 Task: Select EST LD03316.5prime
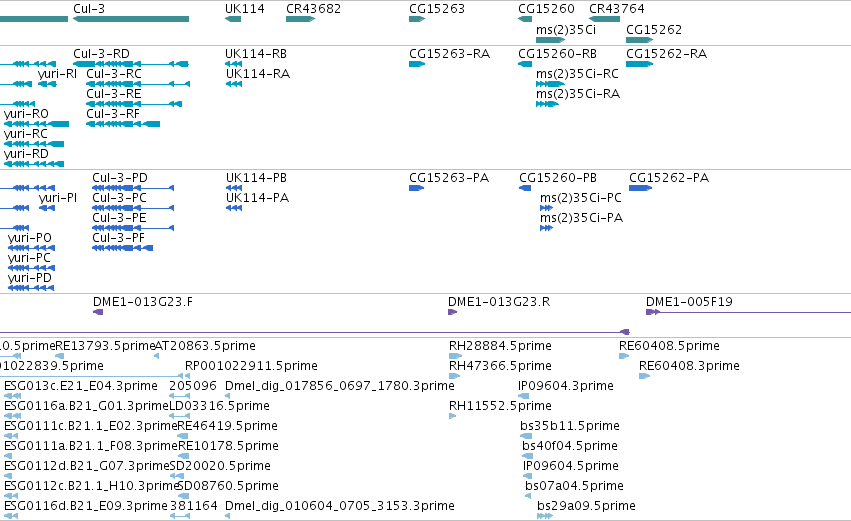(220, 406)
